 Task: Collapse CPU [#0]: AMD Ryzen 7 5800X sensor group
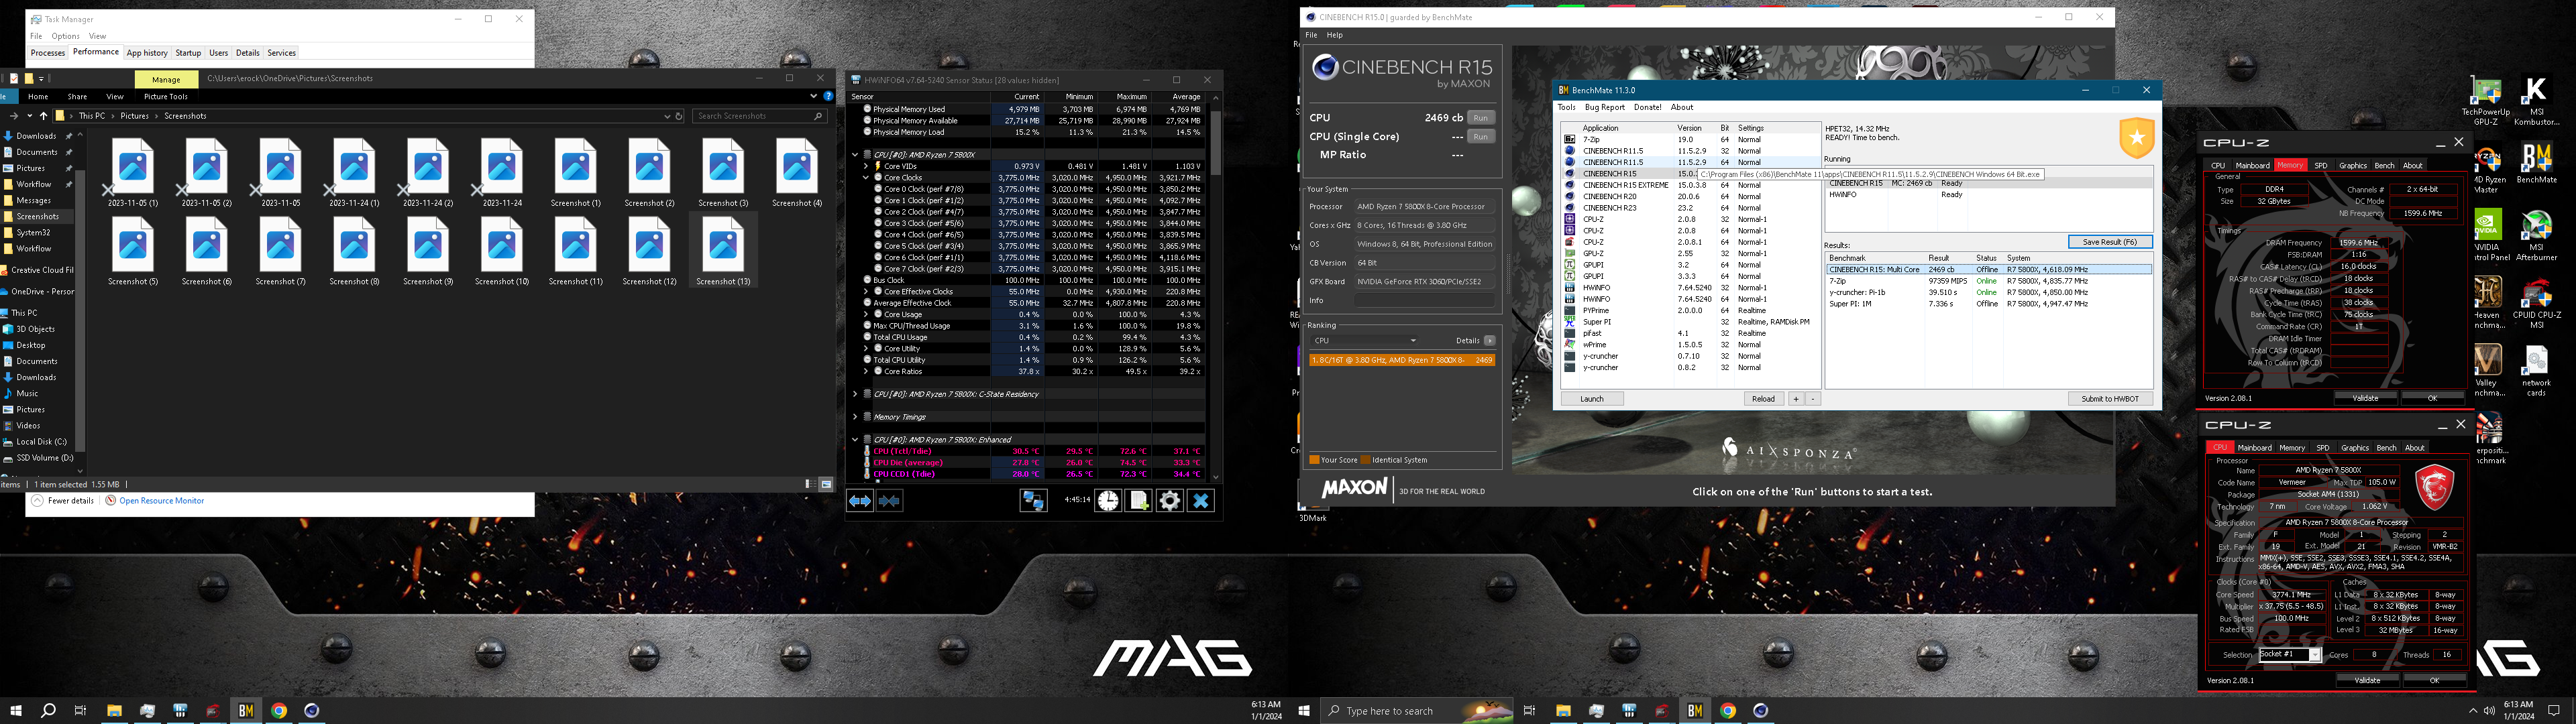(x=855, y=155)
